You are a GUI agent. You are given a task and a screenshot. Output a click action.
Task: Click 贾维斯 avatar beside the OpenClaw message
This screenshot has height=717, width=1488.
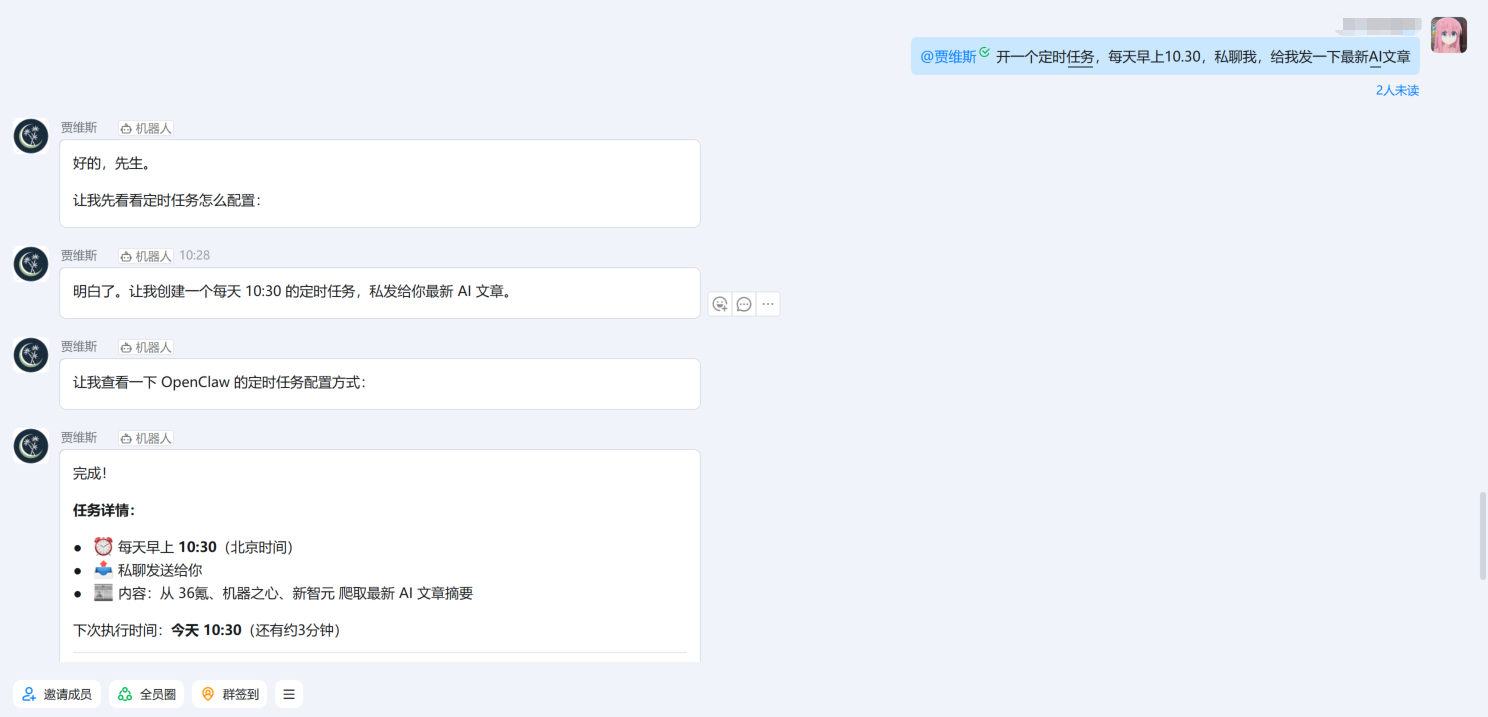tap(31, 355)
